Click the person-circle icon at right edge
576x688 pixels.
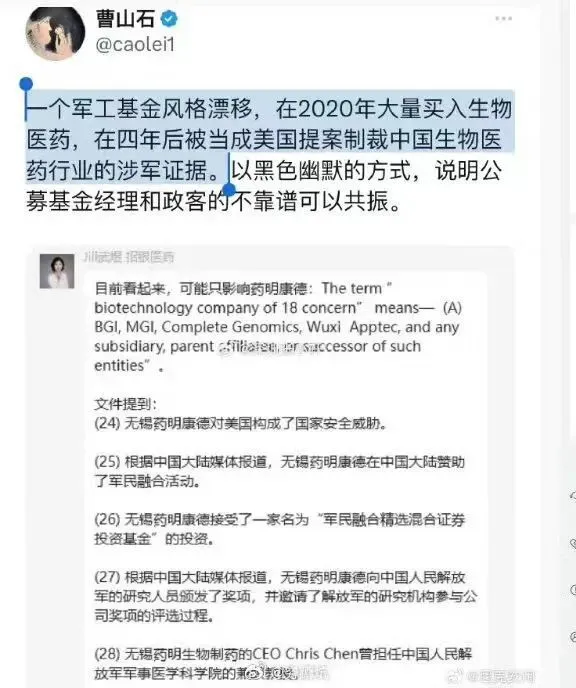[572, 636]
